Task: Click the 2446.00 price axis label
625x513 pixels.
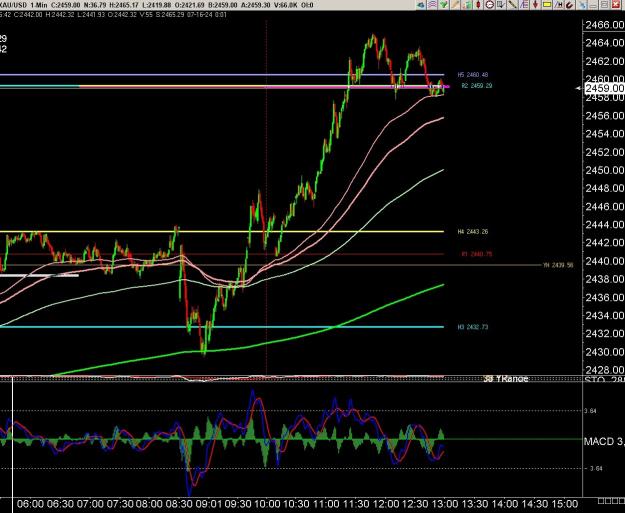Action: (604, 206)
